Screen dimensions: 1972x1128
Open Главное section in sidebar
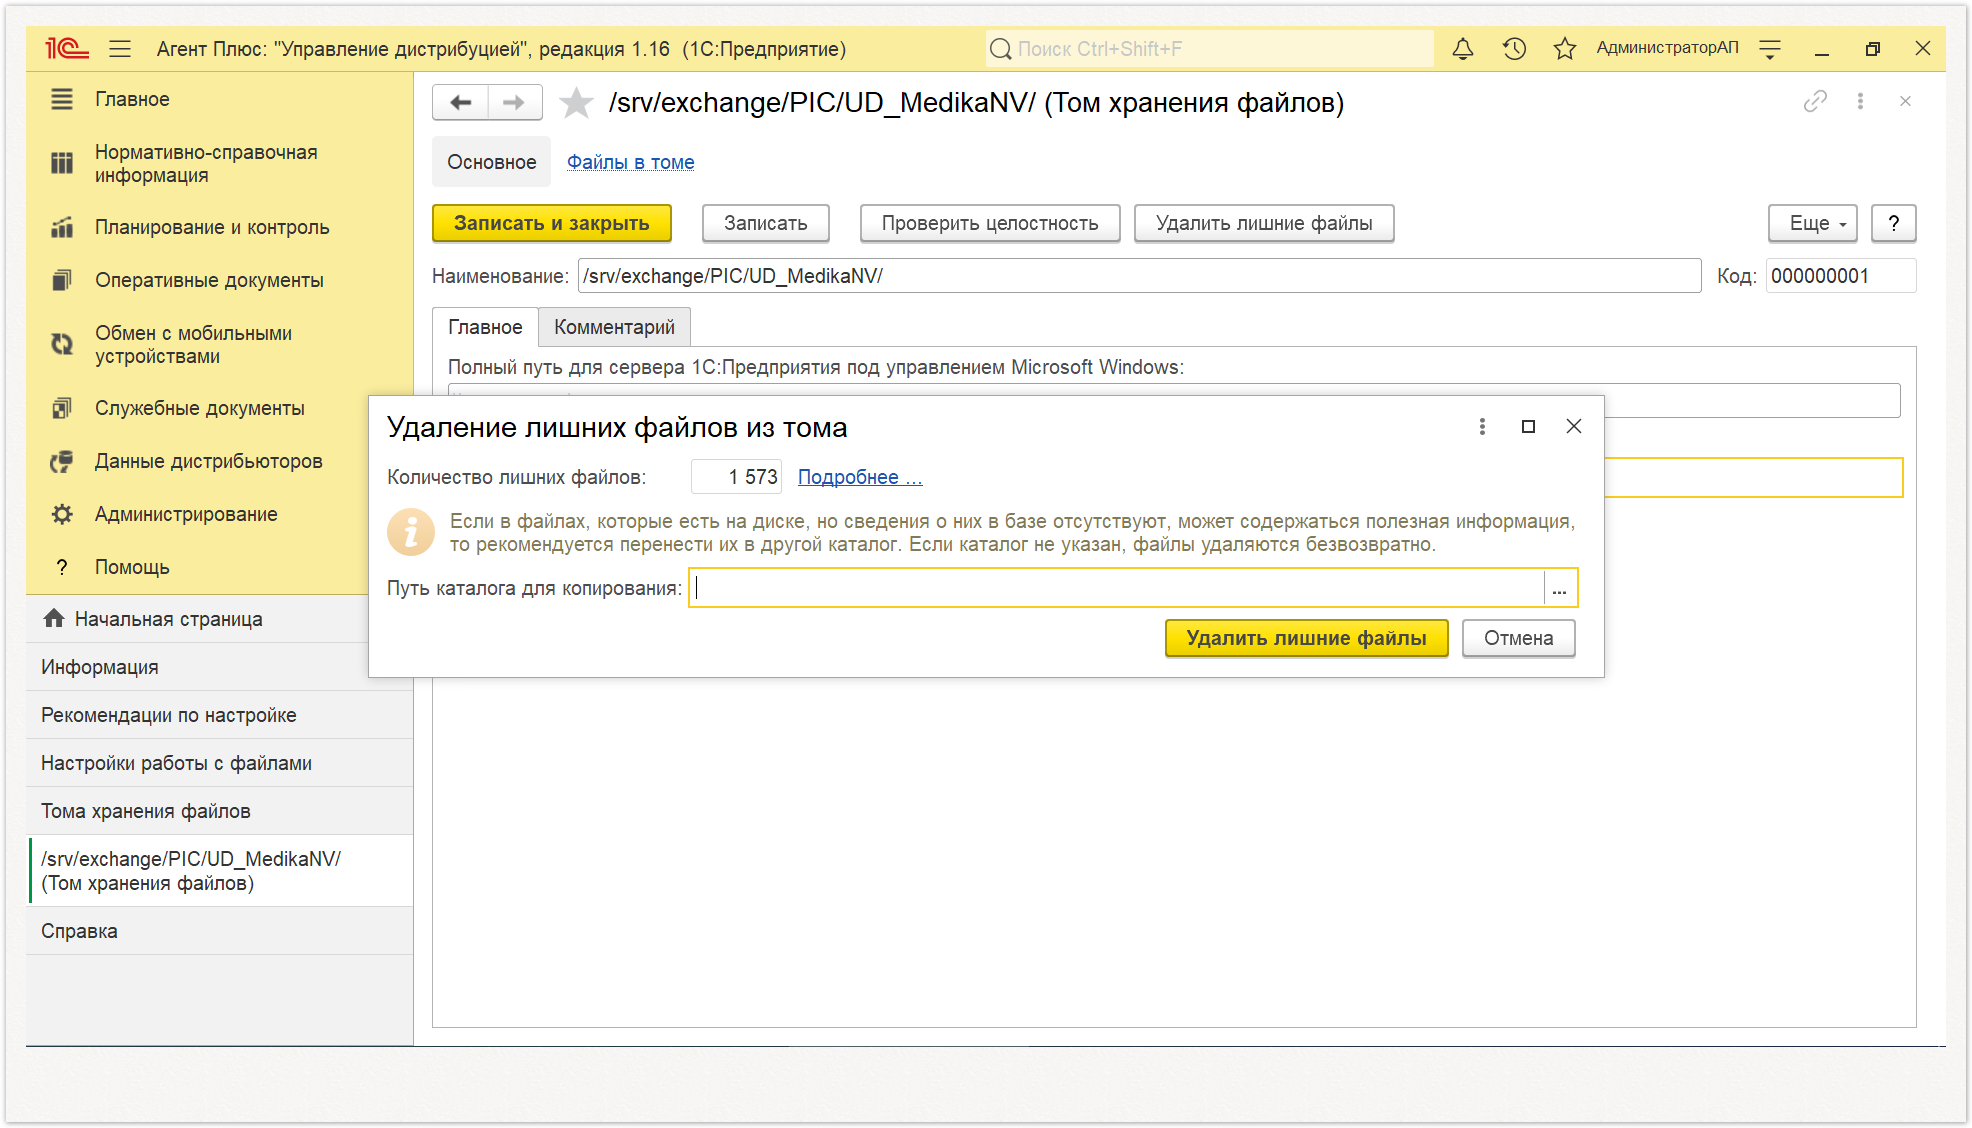tap(220, 99)
